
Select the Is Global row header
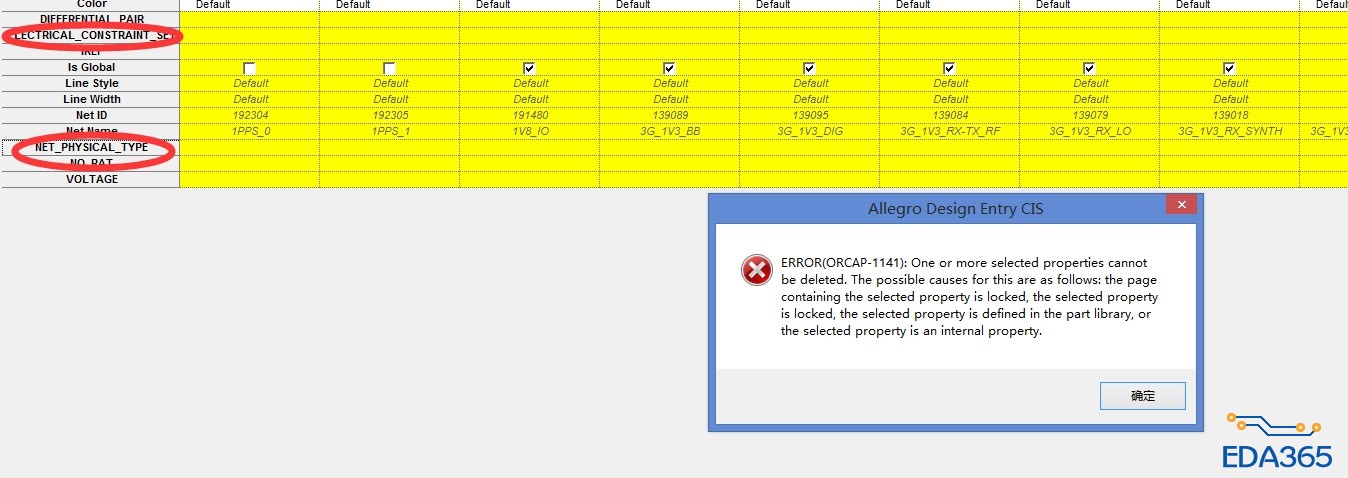[x=91, y=67]
